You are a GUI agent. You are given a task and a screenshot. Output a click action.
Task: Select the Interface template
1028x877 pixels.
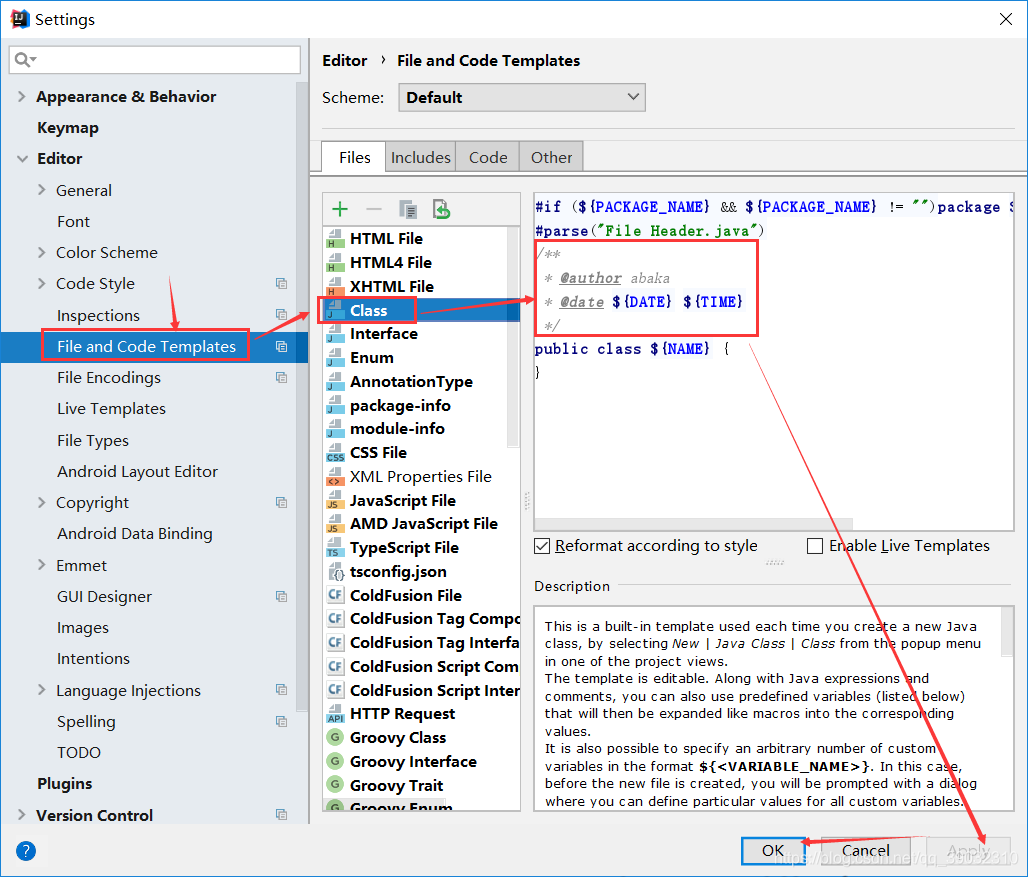pyautogui.click(x=422, y=334)
